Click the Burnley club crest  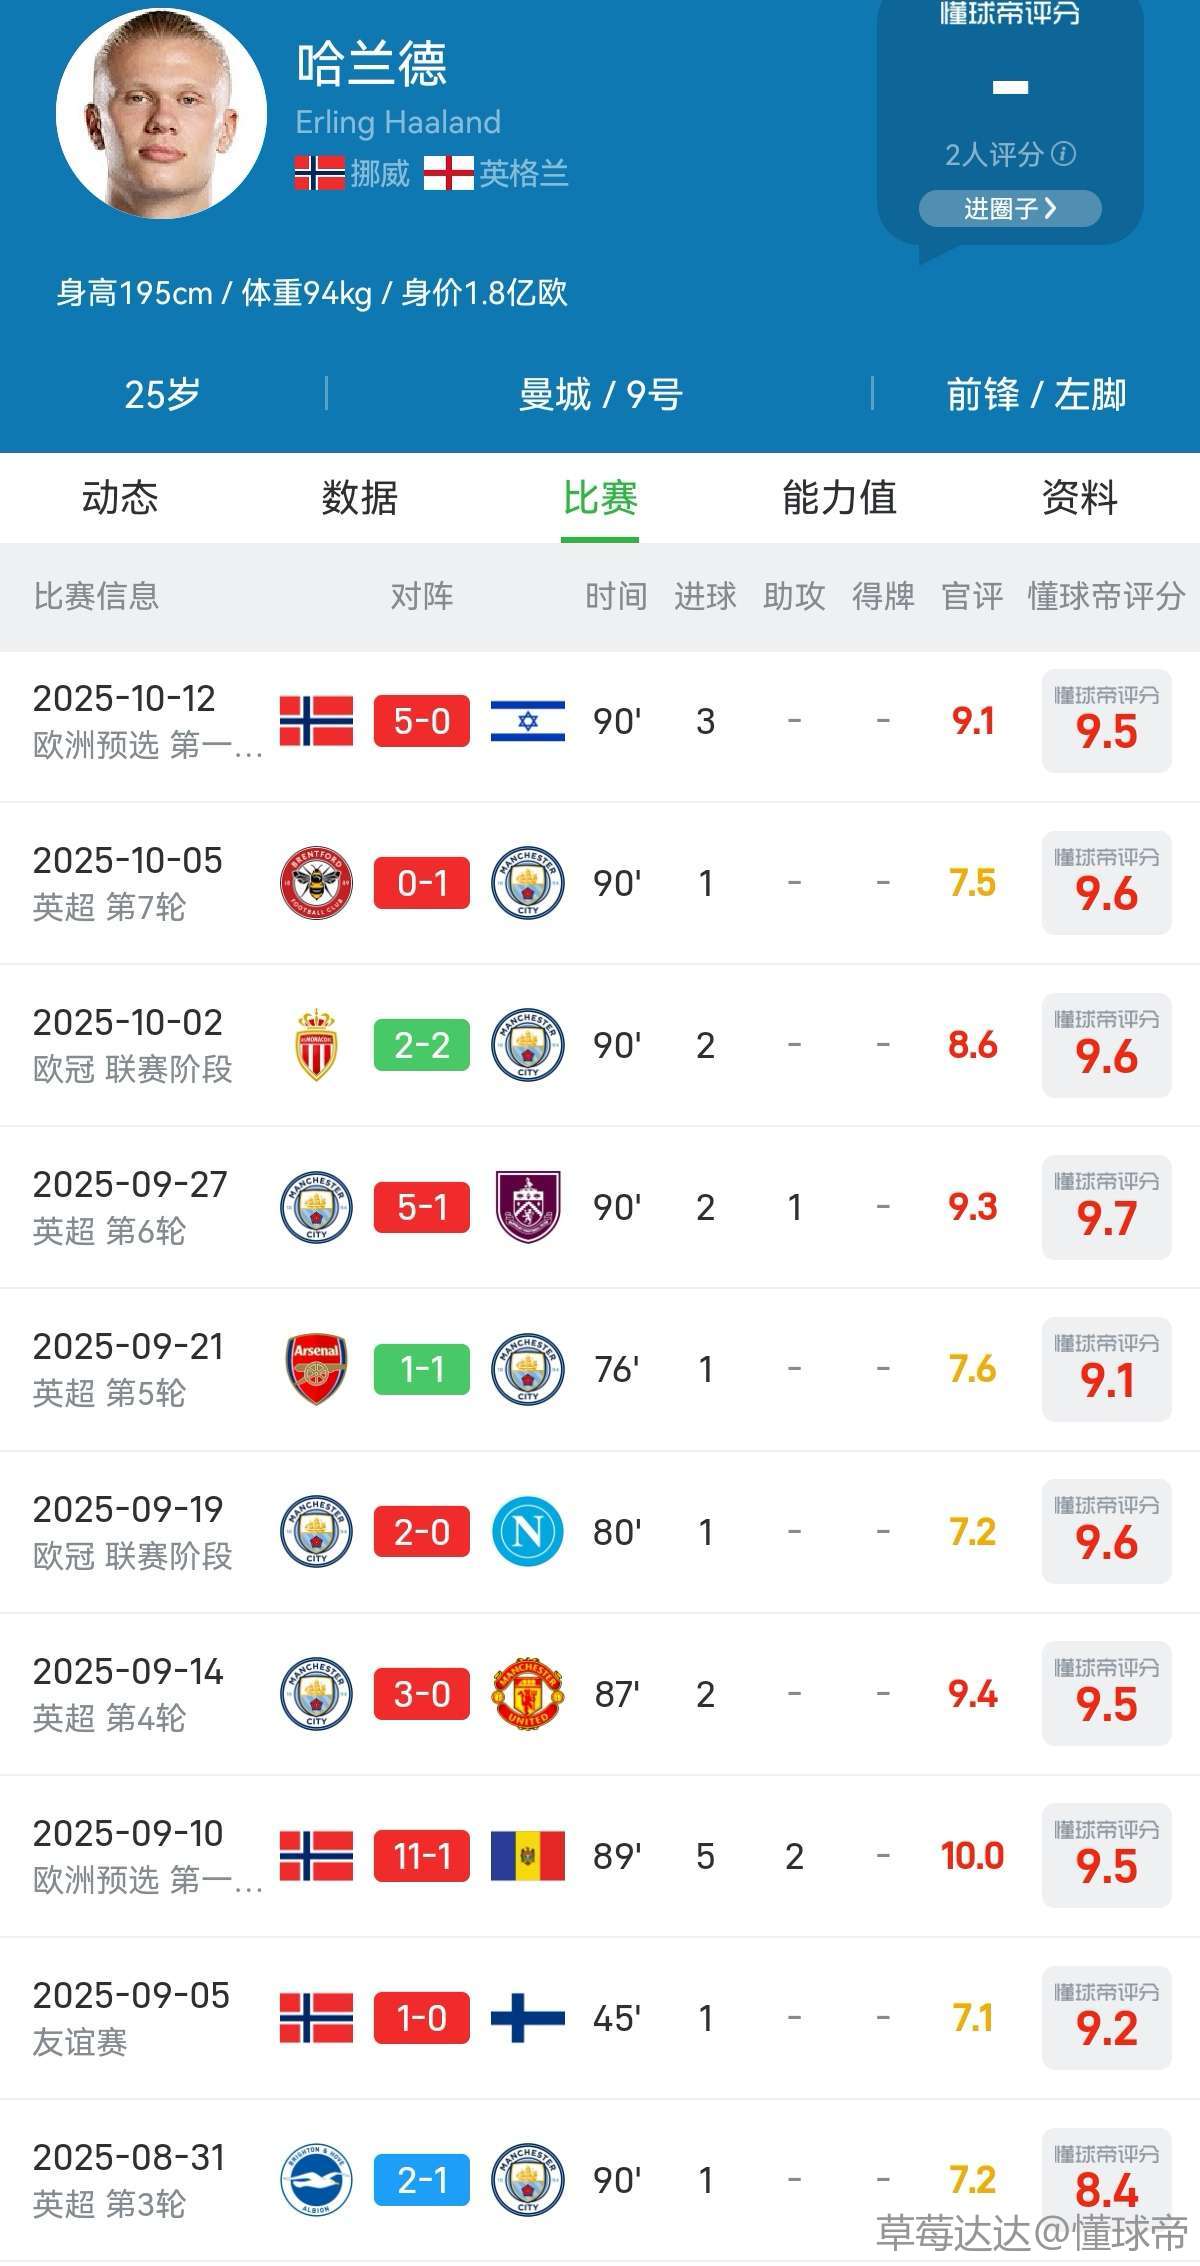tap(528, 1207)
